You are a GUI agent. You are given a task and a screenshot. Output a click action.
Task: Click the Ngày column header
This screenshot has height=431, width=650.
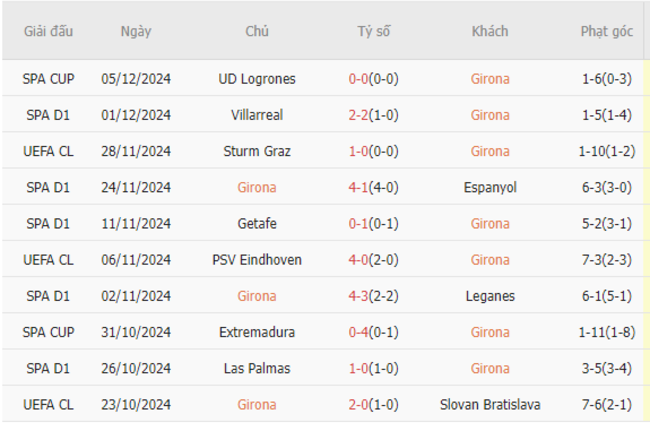(136, 31)
